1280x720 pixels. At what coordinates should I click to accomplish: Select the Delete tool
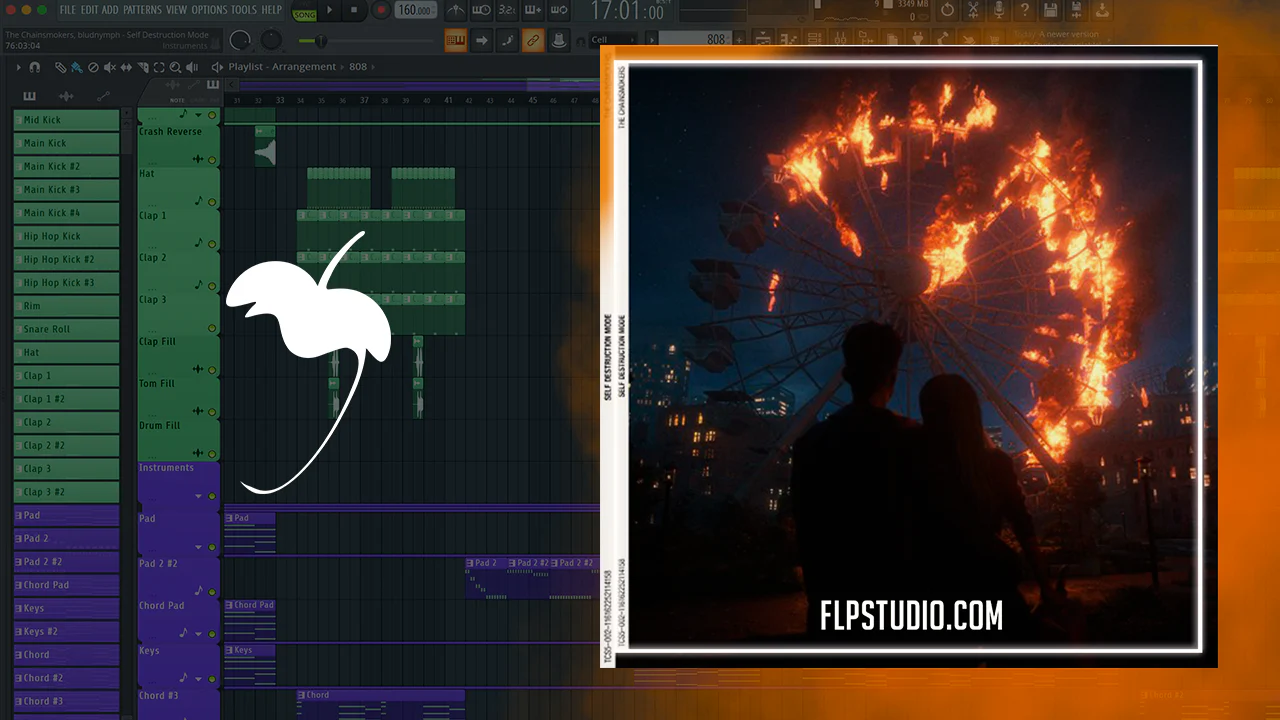tap(93, 67)
